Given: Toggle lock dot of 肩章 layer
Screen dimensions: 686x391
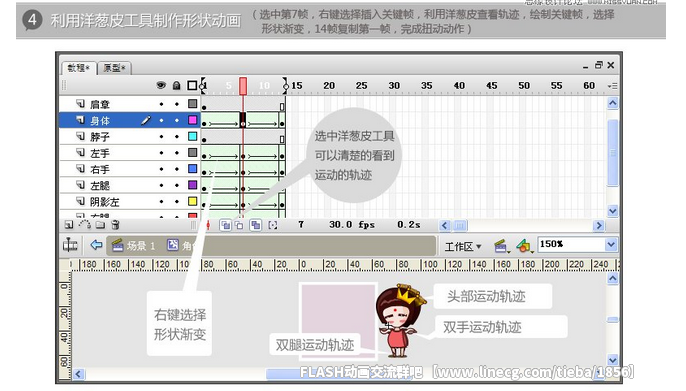Looking at the screenshot, I should pos(177,104).
